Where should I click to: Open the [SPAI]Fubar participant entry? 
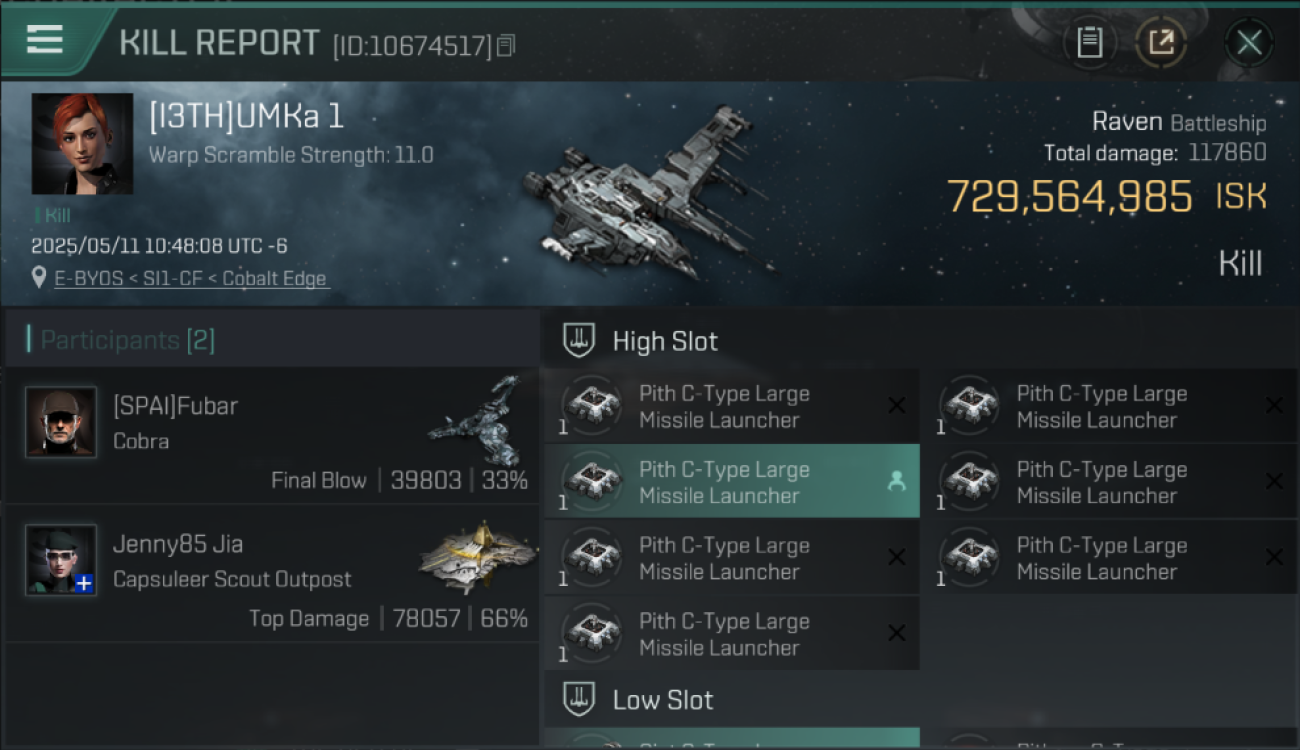point(272,436)
